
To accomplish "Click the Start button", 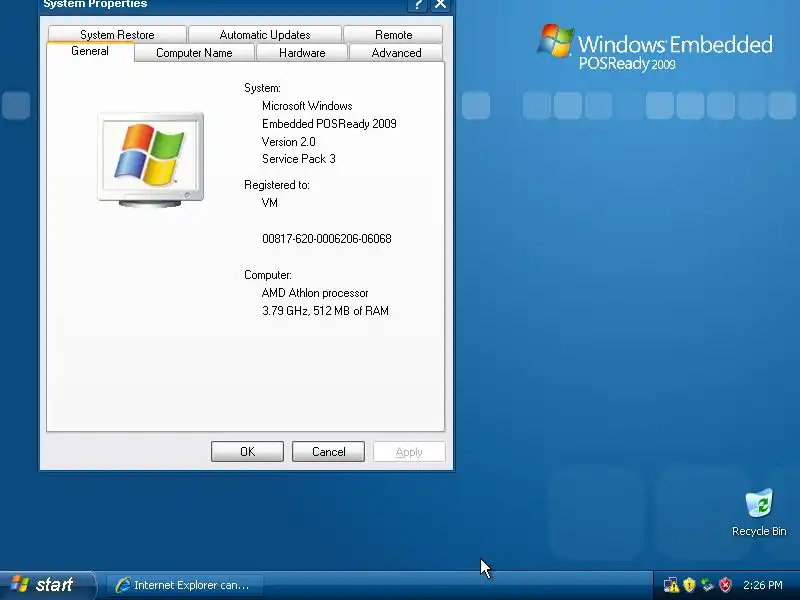I will coord(47,585).
